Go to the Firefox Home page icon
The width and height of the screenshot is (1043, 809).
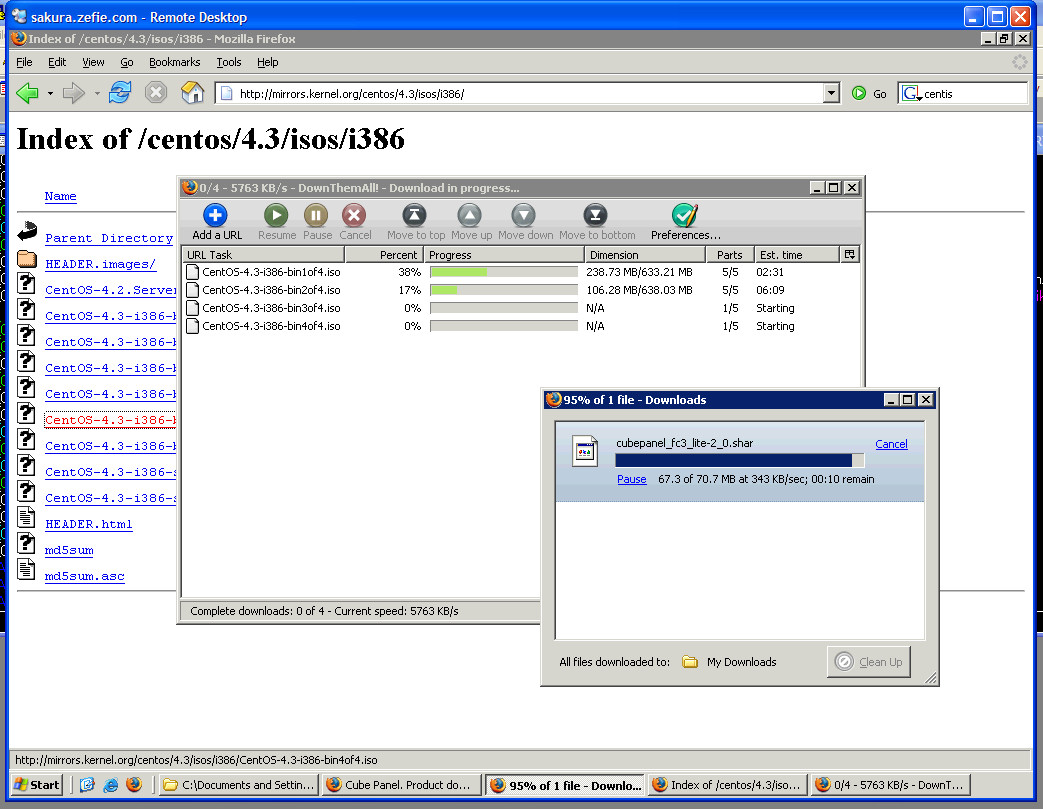192,93
